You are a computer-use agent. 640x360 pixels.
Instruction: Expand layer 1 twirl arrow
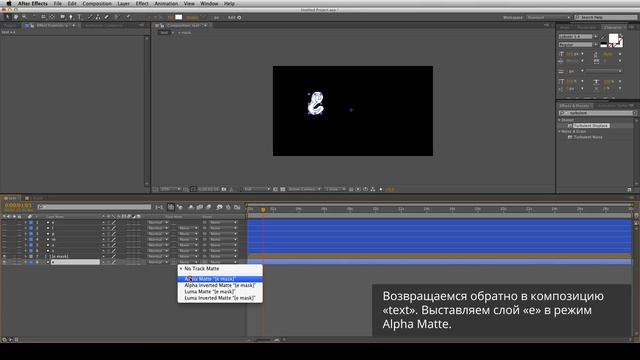(26, 222)
